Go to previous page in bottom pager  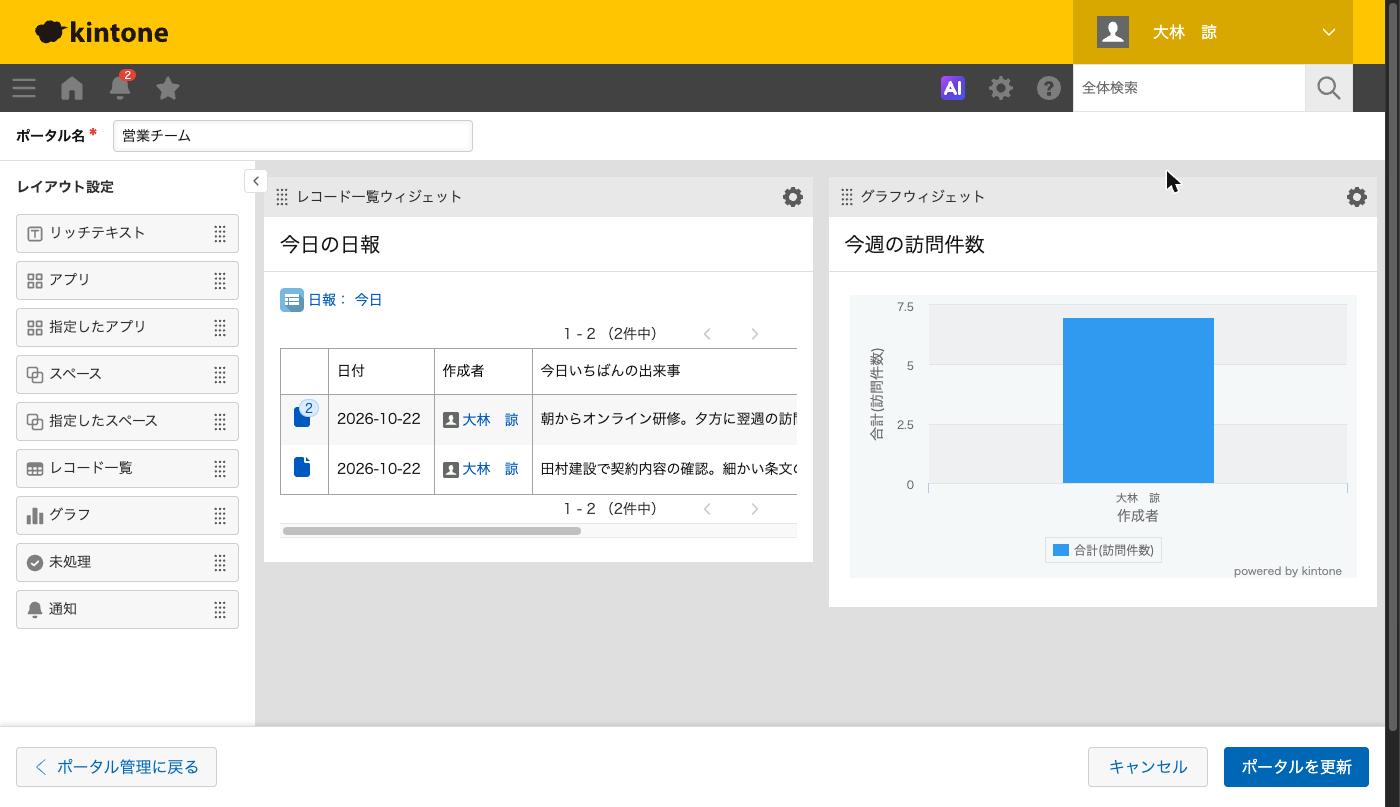[707, 509]
